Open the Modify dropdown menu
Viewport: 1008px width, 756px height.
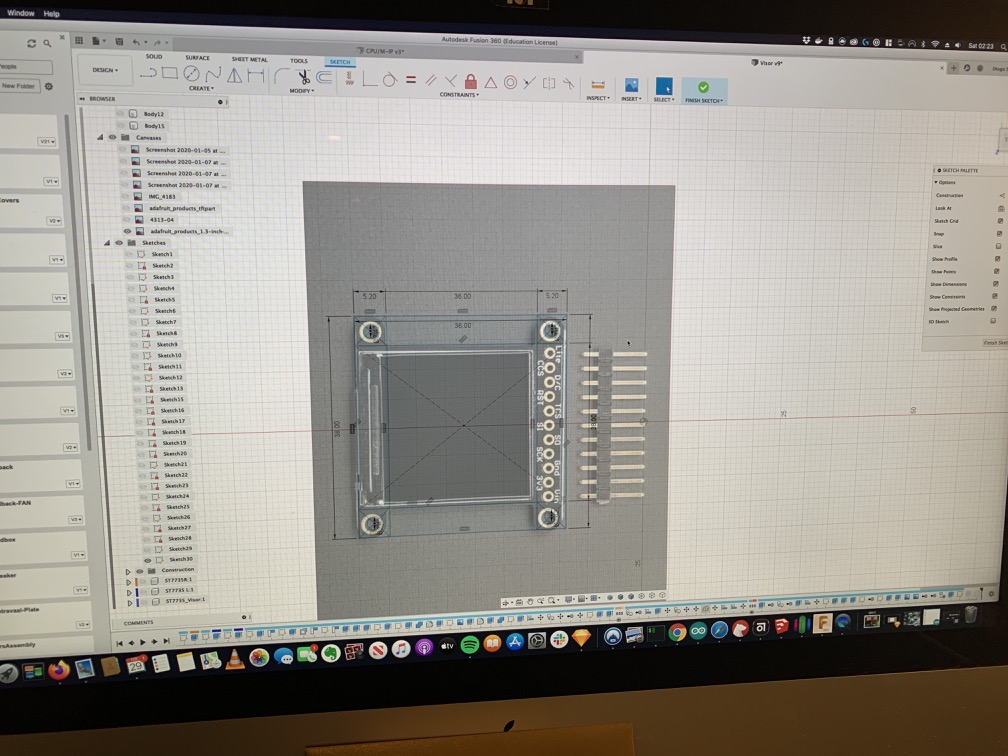[x=302, y=91]
